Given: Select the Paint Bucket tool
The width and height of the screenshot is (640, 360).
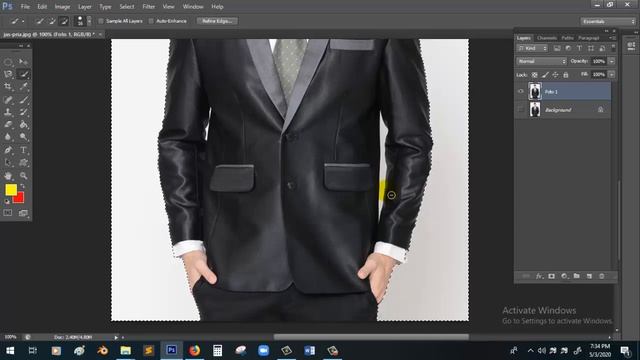Looking at the screenshot, I should coord(23,124).
